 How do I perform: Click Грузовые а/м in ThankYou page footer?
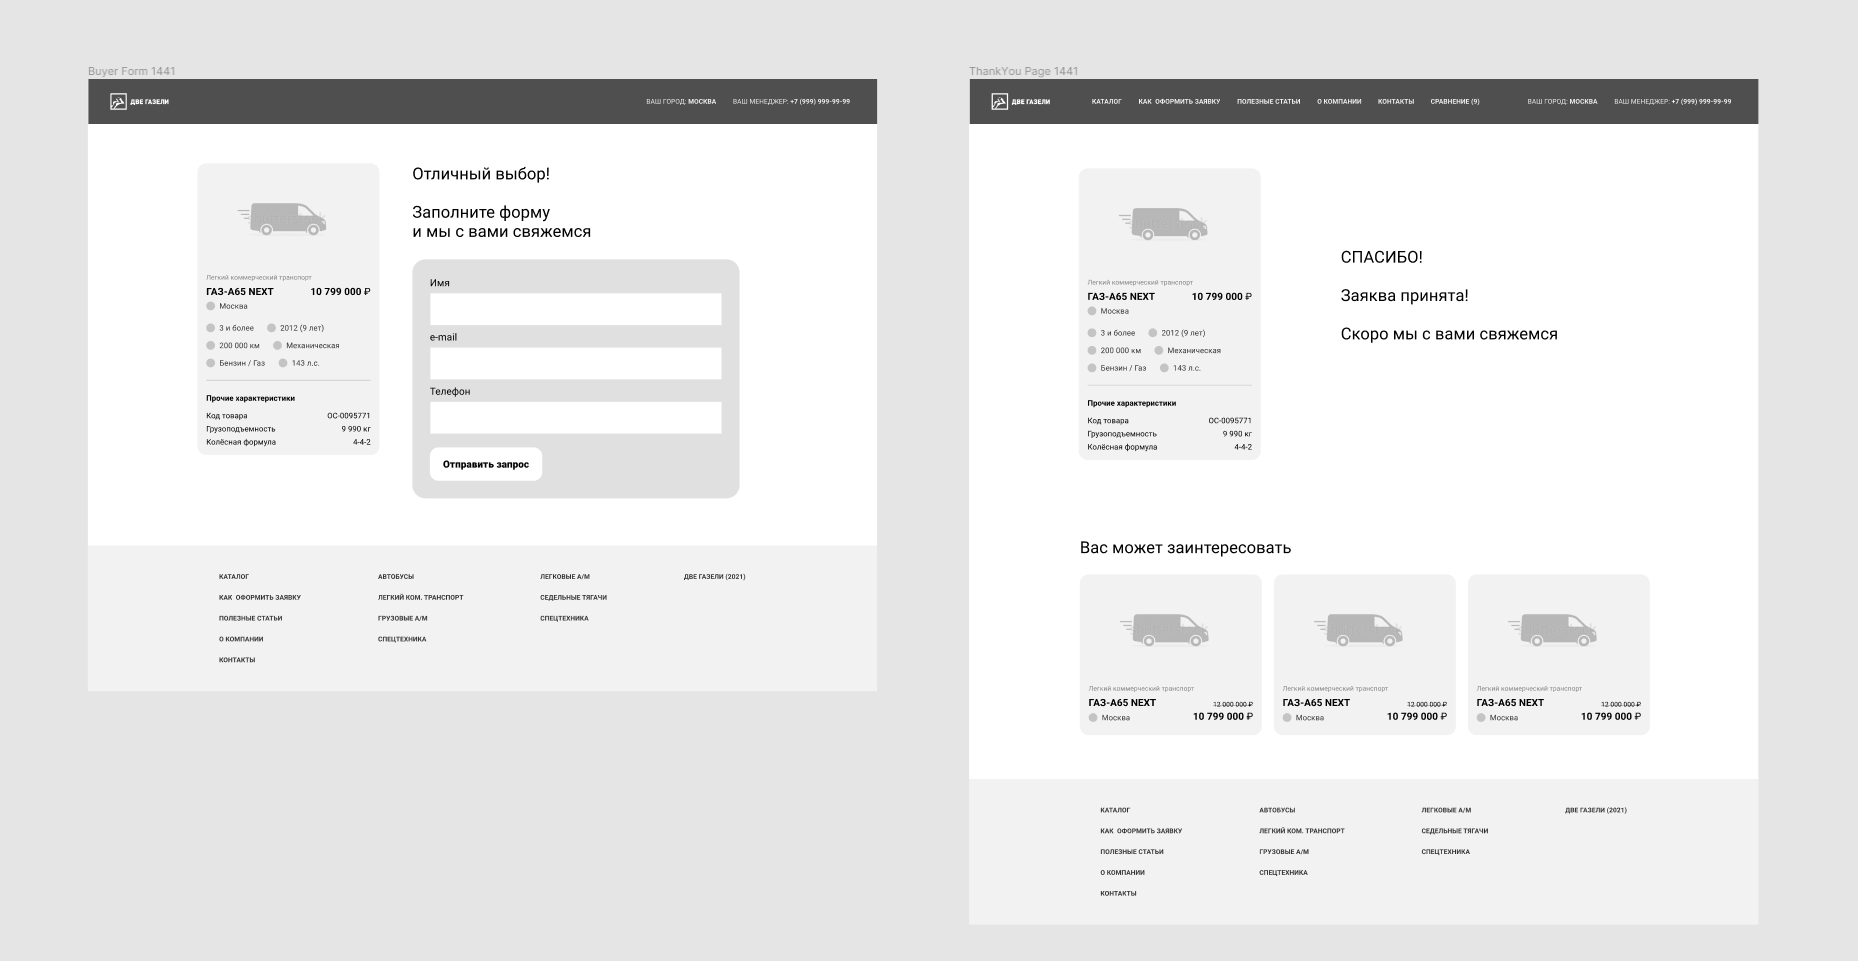click(x=1284, y=853)
